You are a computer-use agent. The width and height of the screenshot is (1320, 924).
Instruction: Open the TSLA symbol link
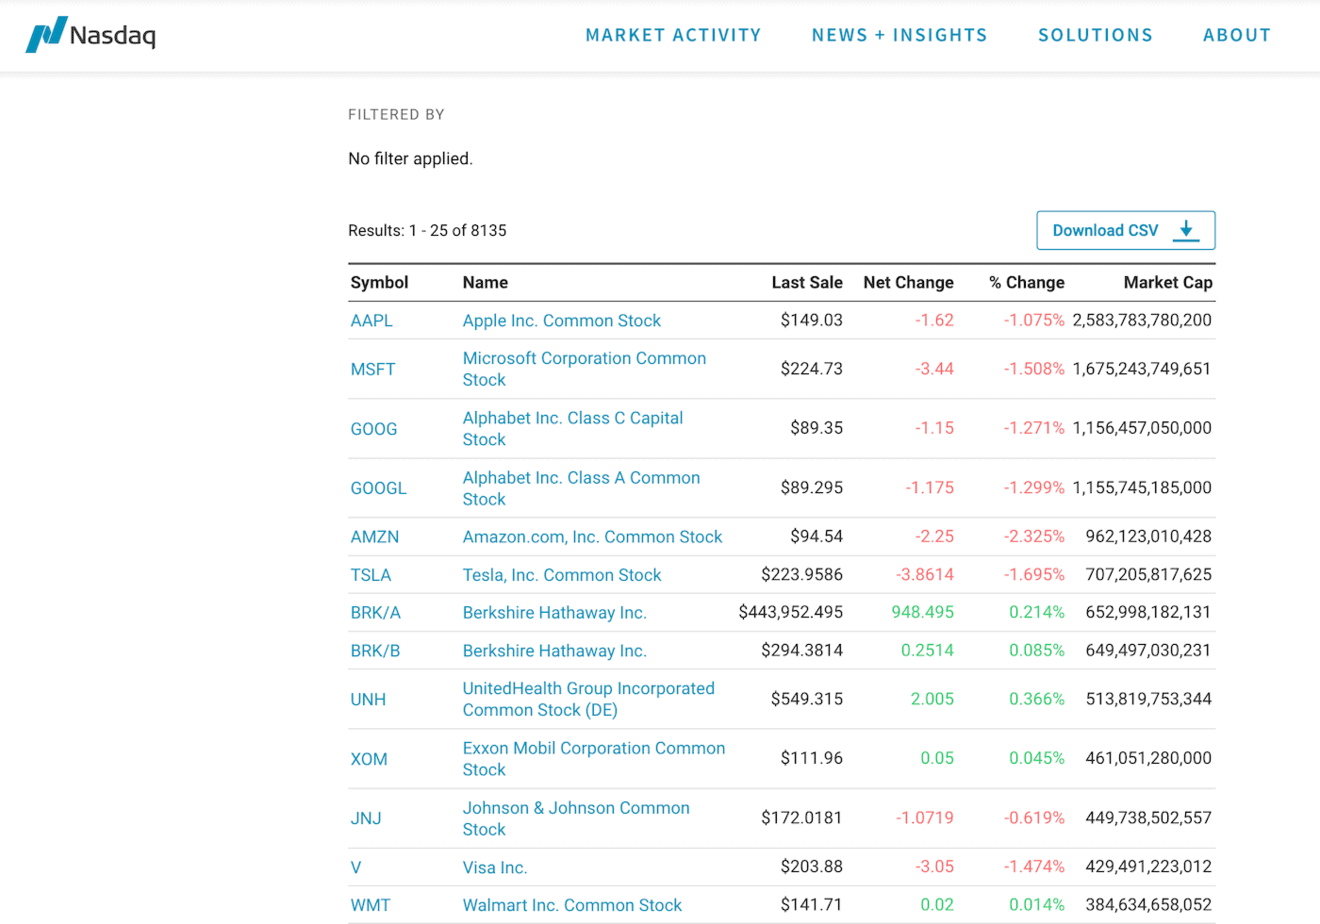[370, 575]
